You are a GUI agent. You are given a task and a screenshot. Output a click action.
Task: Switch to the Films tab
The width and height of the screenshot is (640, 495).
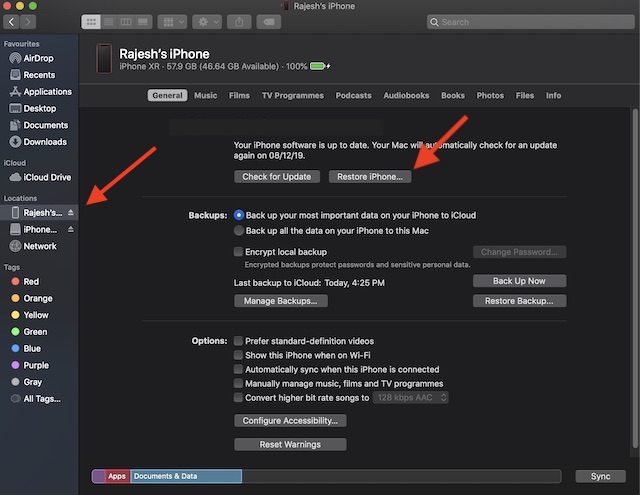coord(239,95)
